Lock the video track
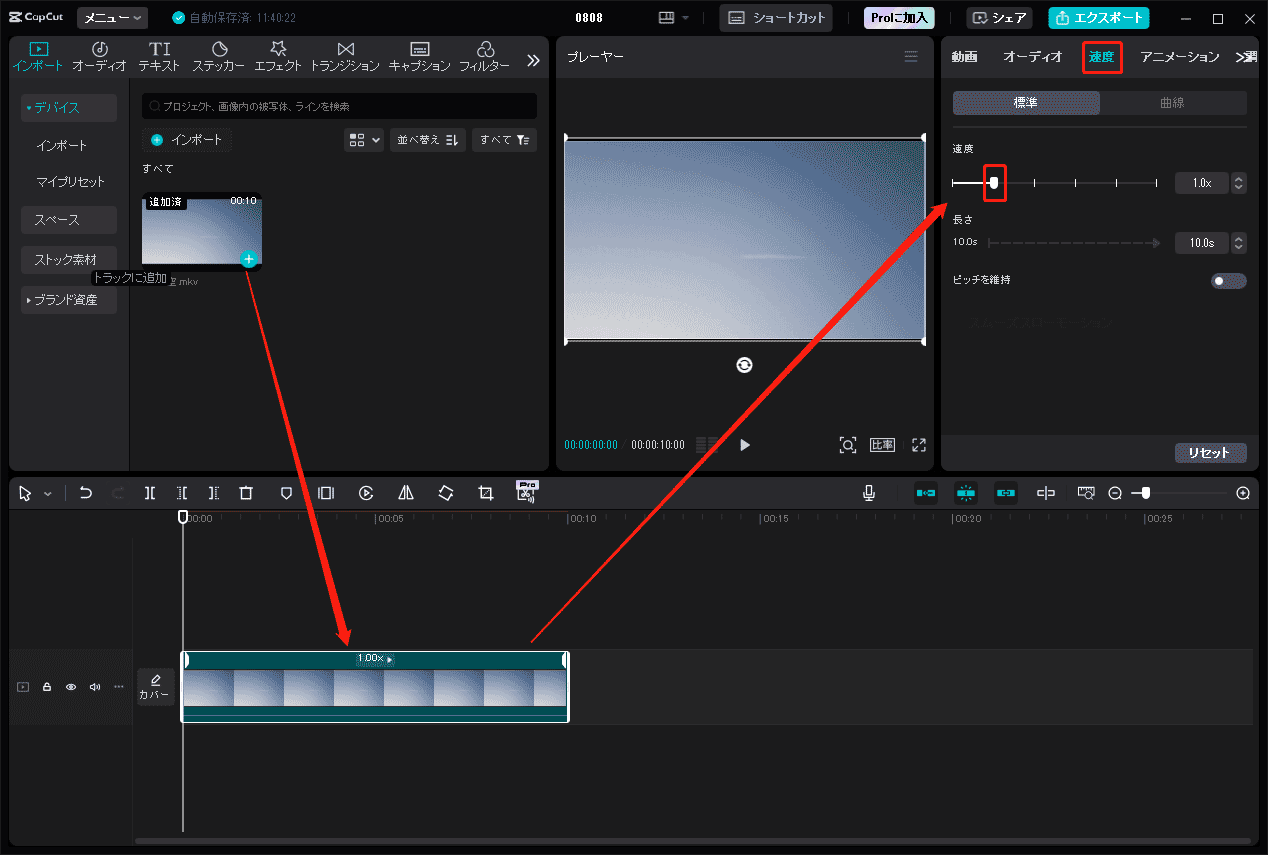This screenshot has width=1268, height=855. 47,687
